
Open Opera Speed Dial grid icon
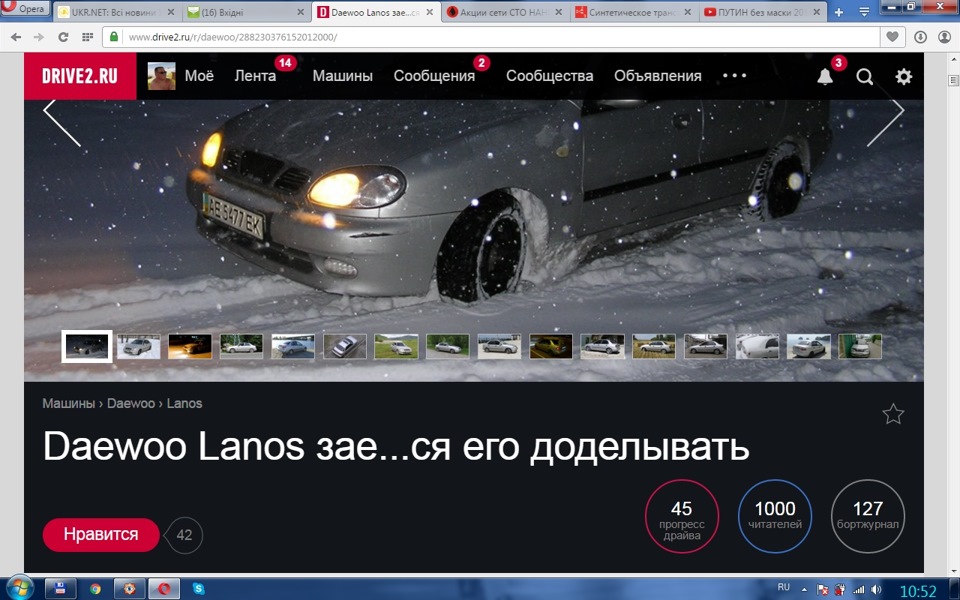(x=88, y=37)
